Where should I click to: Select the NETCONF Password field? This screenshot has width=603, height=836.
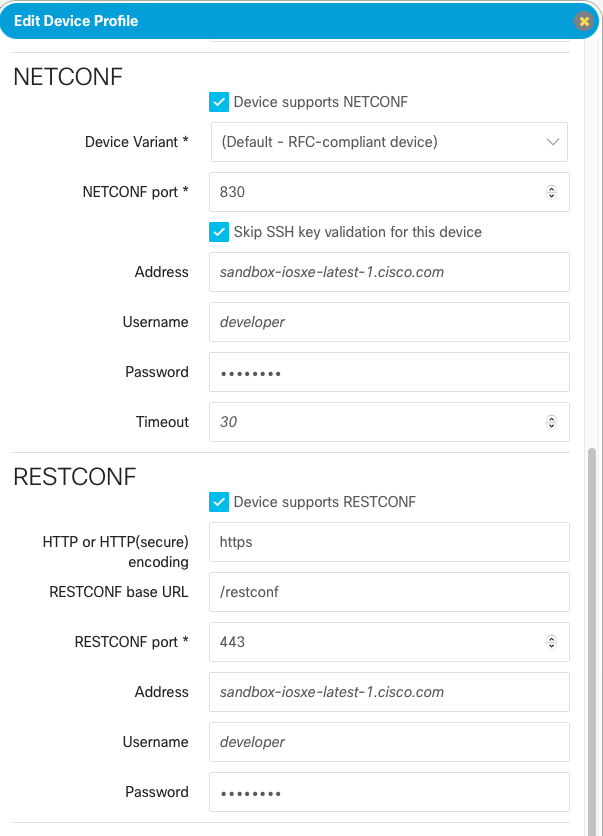coord(388,372)
